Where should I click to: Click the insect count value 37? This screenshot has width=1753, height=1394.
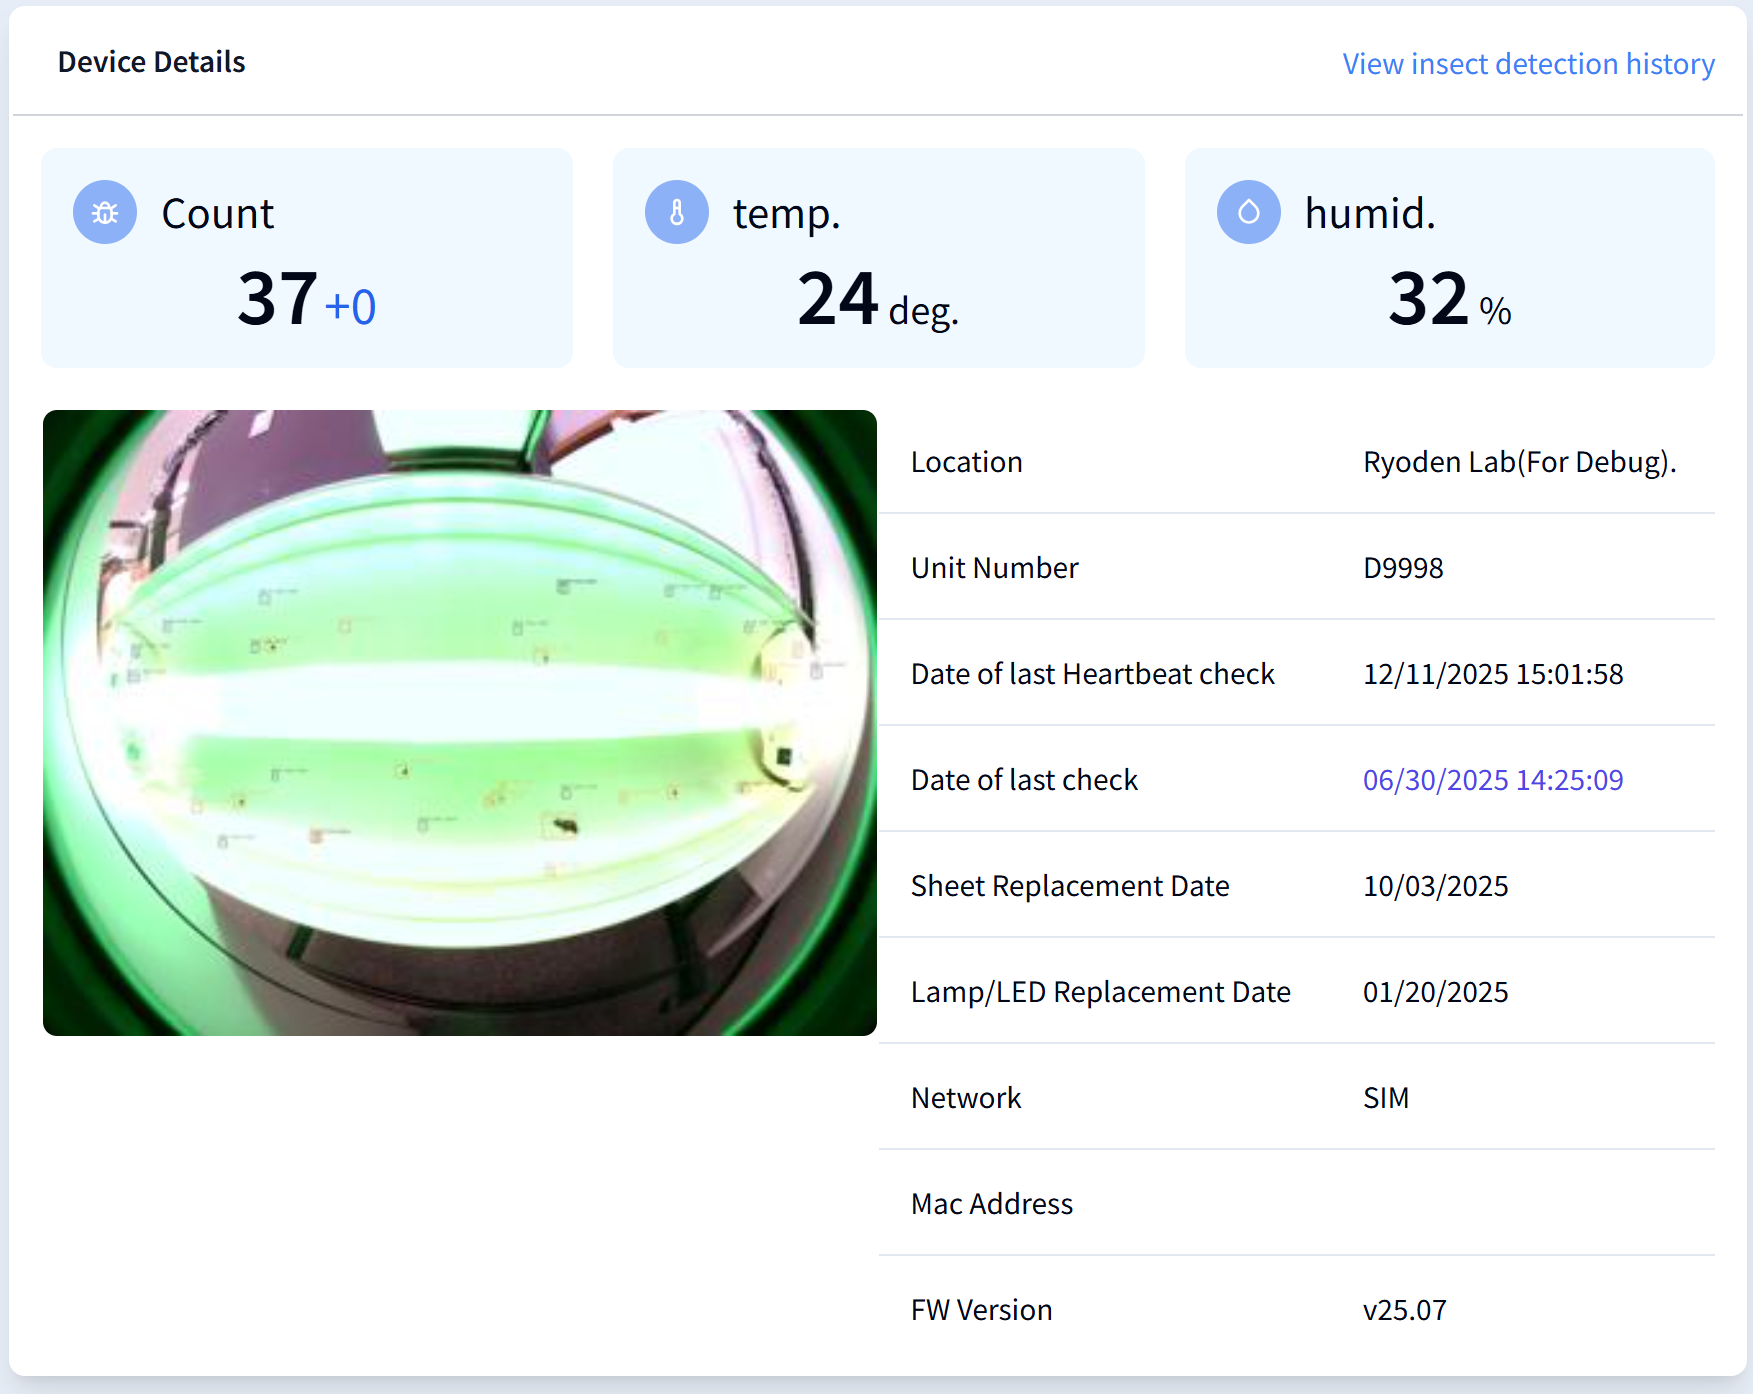pos(277,299)
